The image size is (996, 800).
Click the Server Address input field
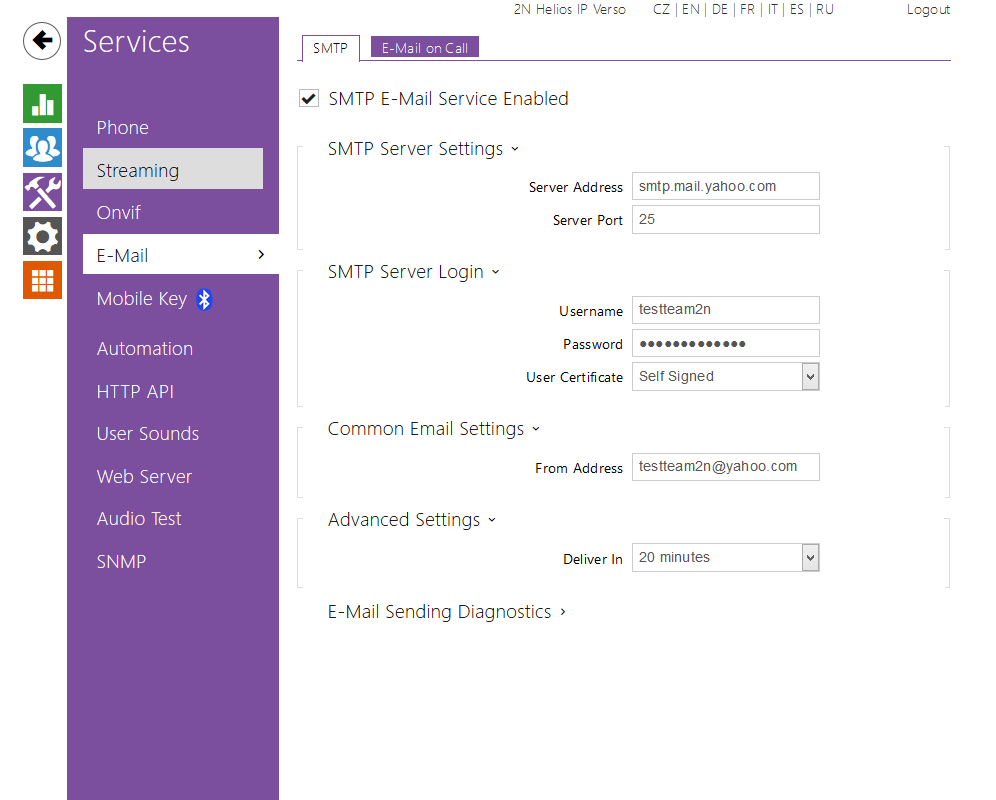(x=725, y=186)
